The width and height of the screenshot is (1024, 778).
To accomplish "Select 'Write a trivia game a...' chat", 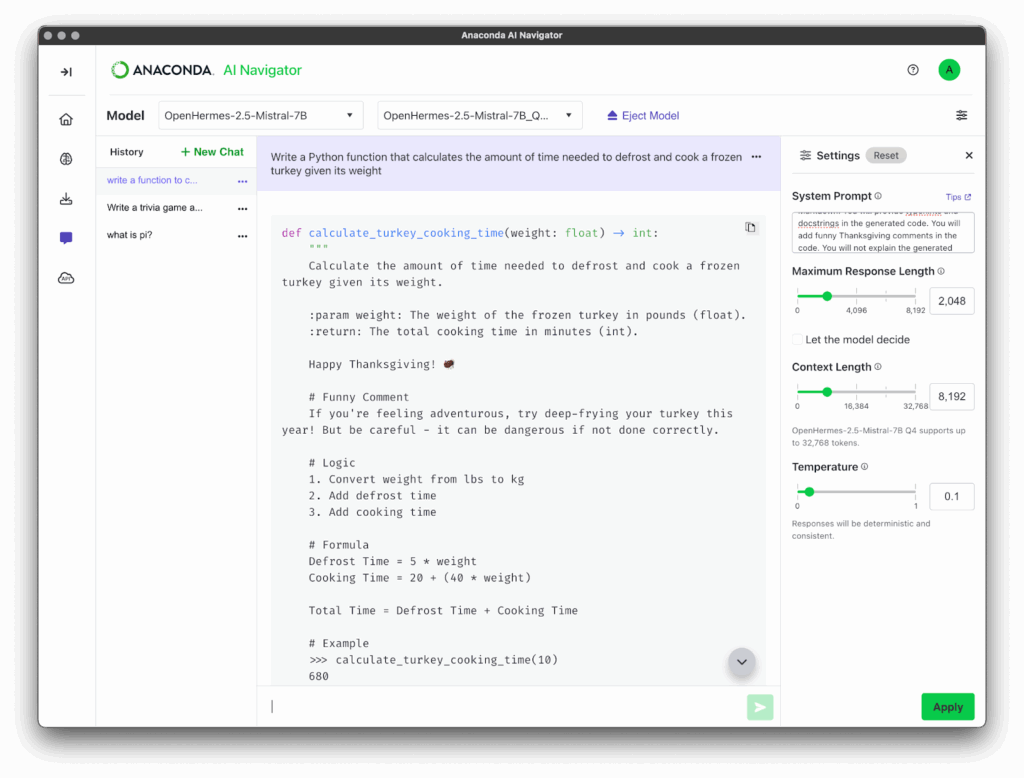I will pyautogui.click(x=154, y=208).
